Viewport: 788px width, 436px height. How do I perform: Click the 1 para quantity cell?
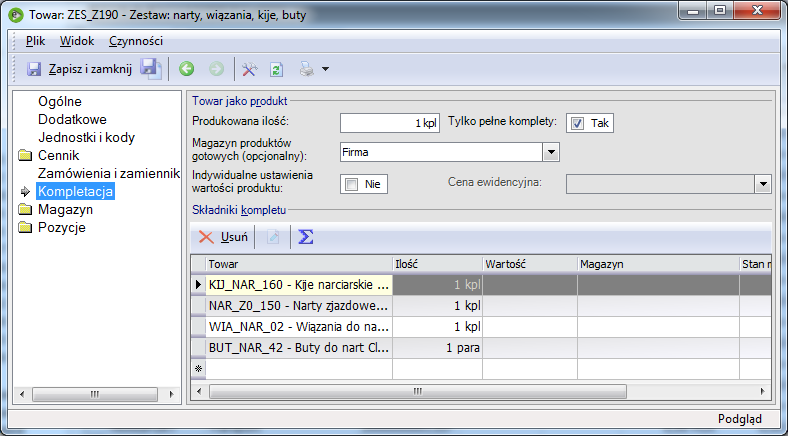[437, 348]
